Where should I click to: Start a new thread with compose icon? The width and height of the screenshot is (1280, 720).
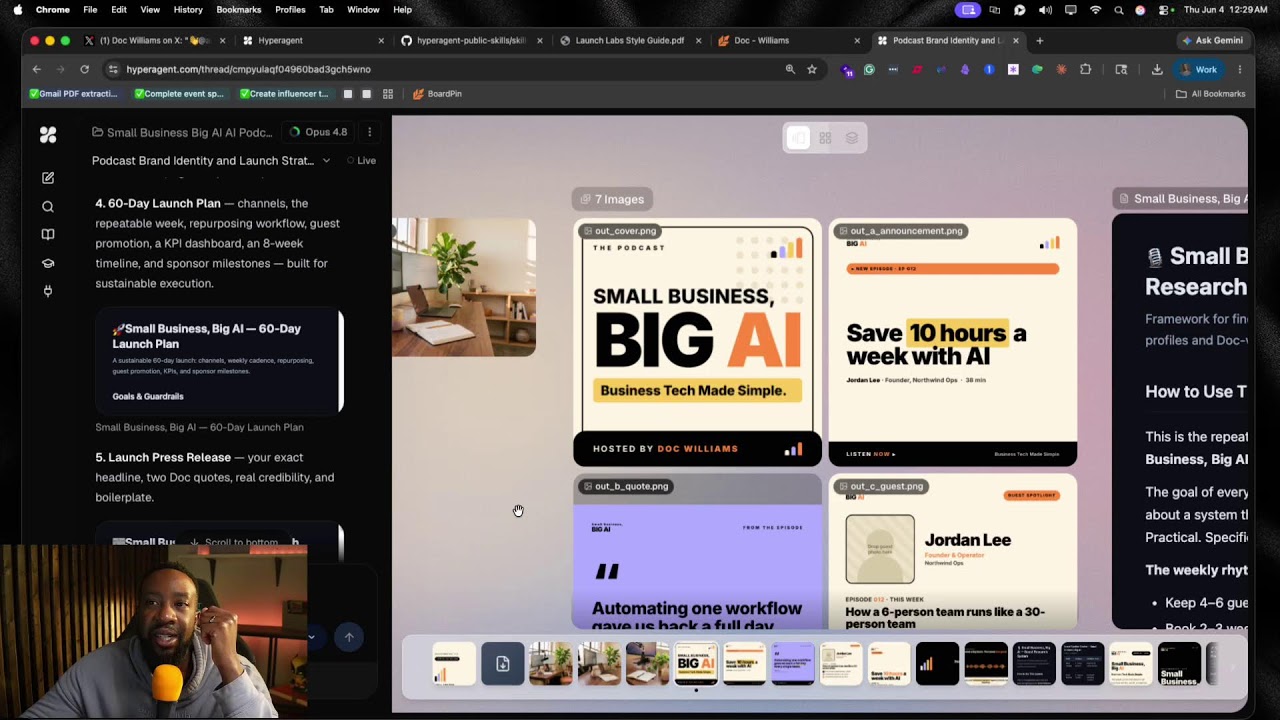point(48,178)
